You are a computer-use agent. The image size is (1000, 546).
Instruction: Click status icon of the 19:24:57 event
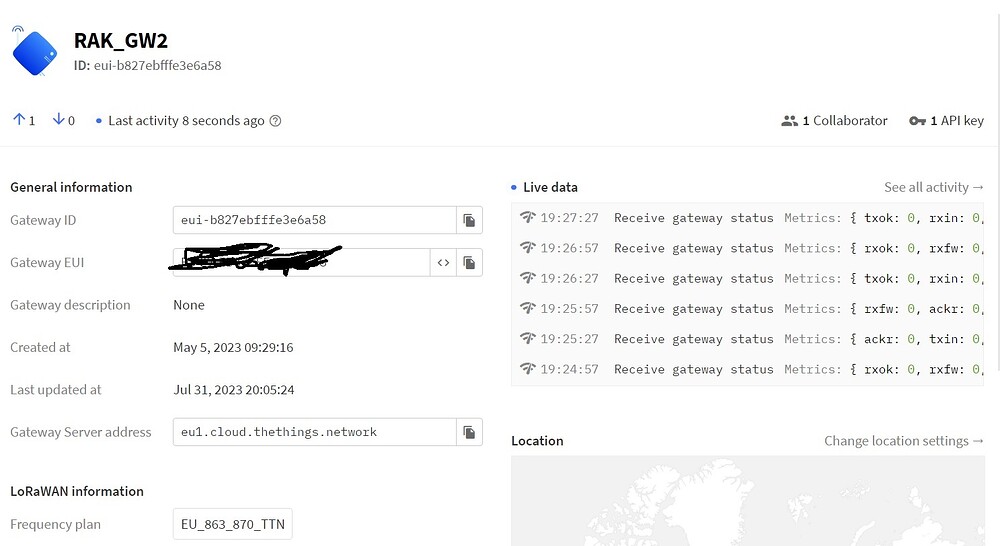[527, 369]
